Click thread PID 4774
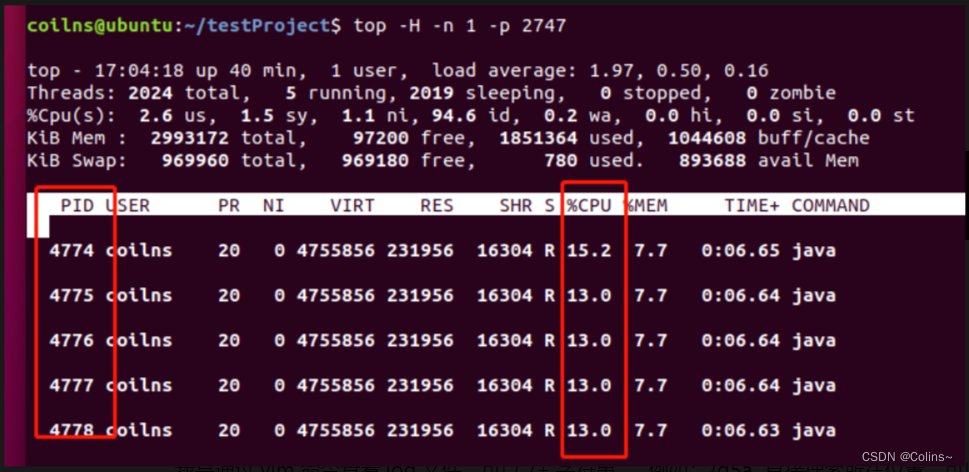Viewport: 969px width, 472px height. [71, 250]
